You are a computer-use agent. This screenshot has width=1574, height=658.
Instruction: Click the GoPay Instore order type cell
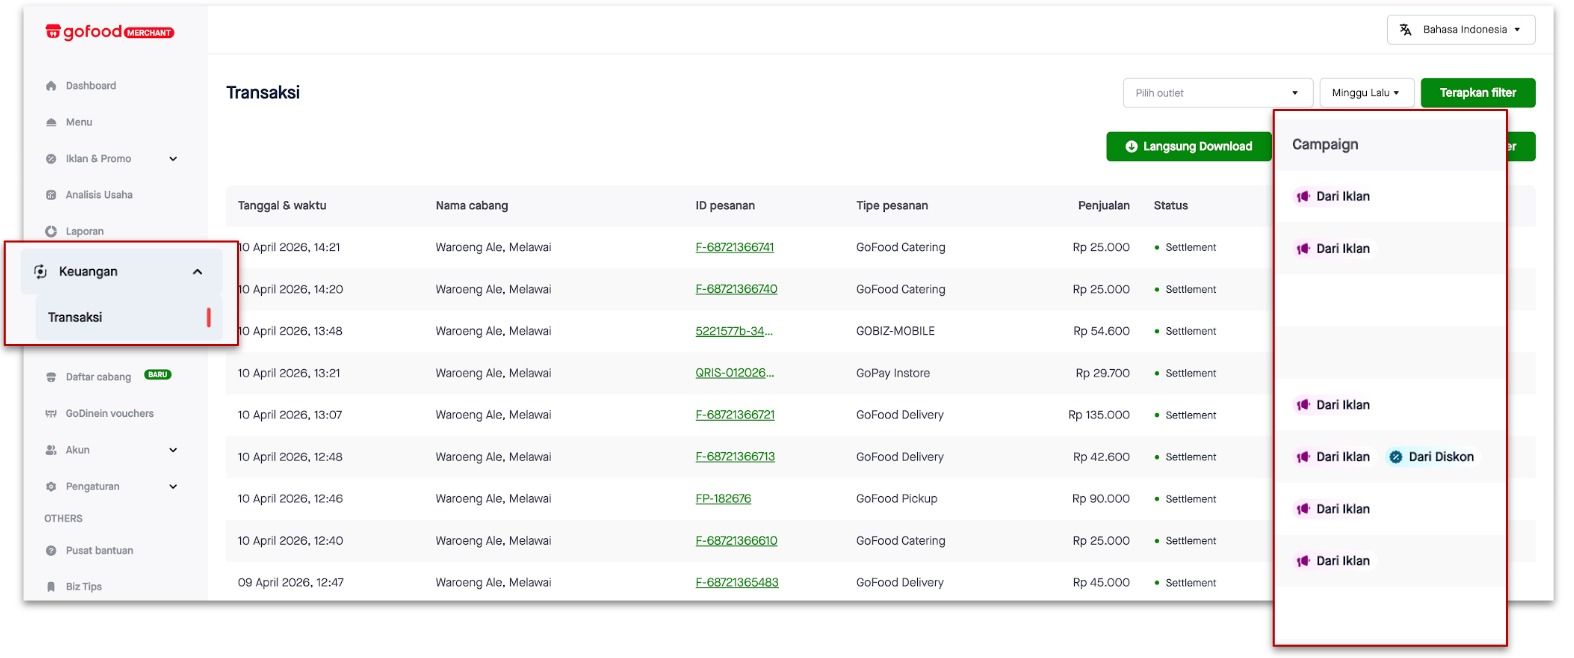coord(893,373)
